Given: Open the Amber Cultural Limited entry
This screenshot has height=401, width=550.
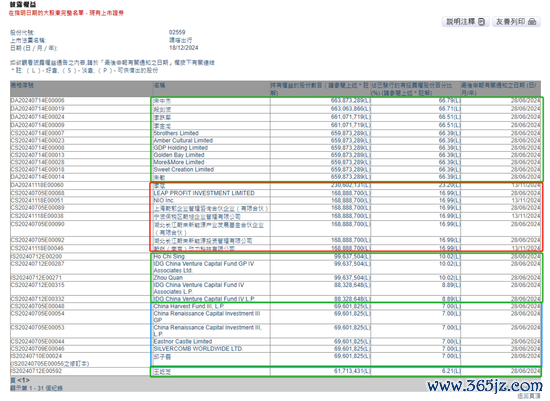Looking at the screenshot, I should (183, 140).
